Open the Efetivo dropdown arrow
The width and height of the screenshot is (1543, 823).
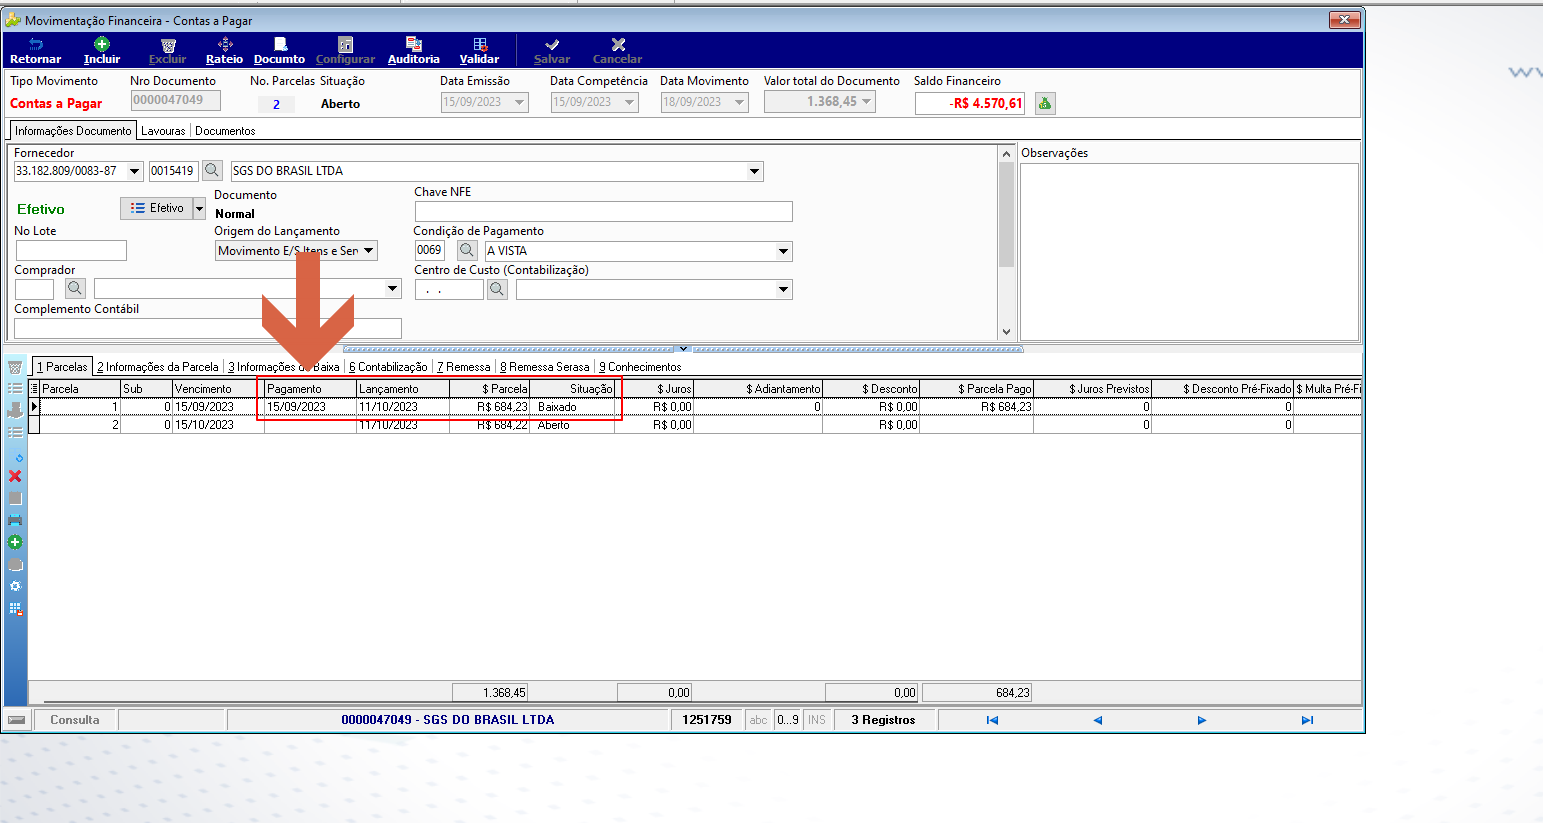click(x=199, y=208)
